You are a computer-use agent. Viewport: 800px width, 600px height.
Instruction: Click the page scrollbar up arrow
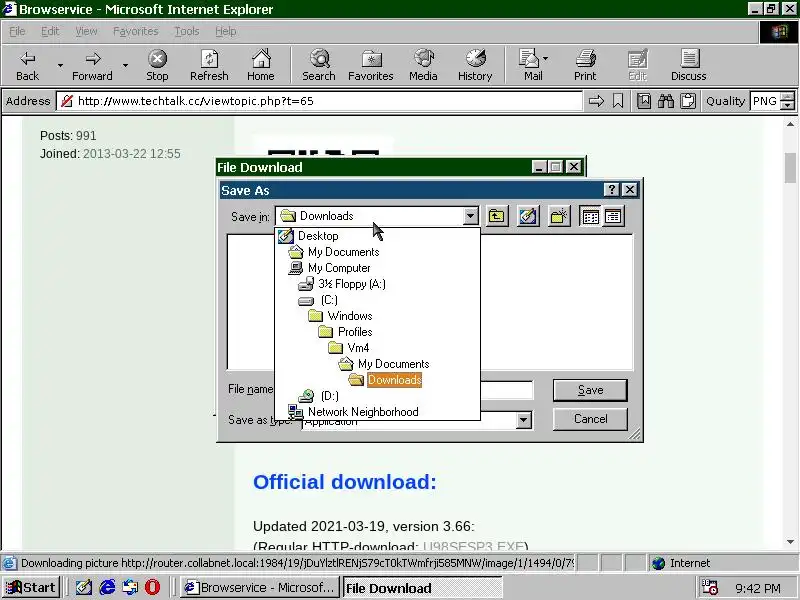point(790,124)
